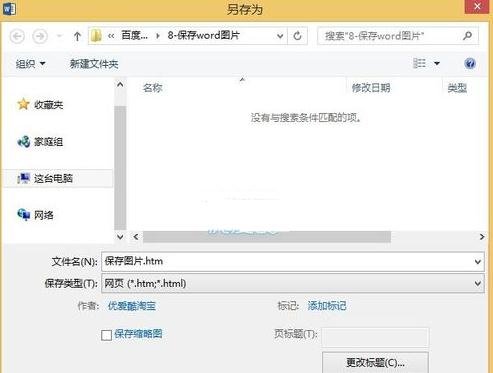
Task: Open the 百度... breadcrumb segment
Action: pyautogui.click(x=134, y=35)
